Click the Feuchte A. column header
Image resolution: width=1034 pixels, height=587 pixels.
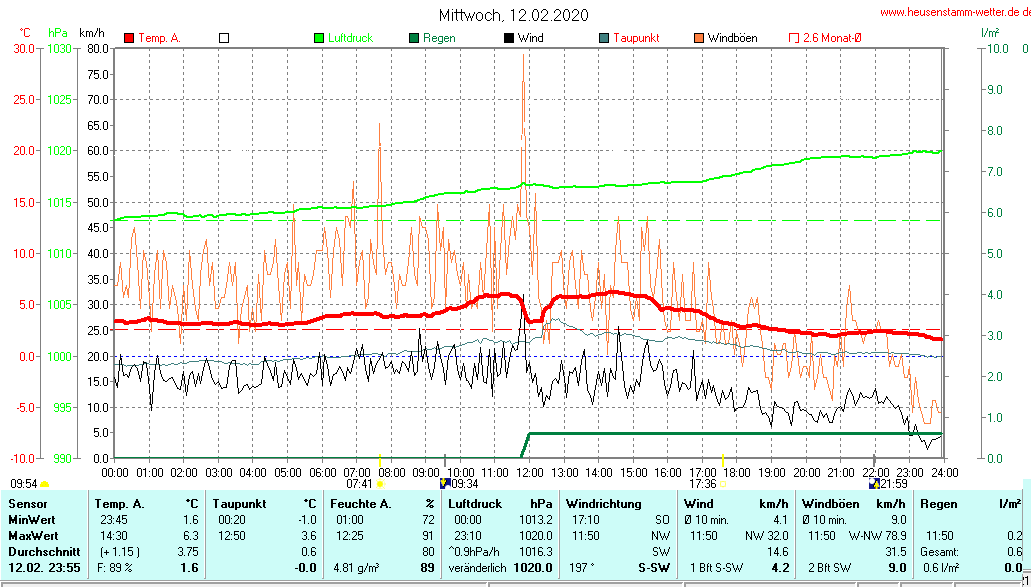pyautogui.click(x=358, y=503)
